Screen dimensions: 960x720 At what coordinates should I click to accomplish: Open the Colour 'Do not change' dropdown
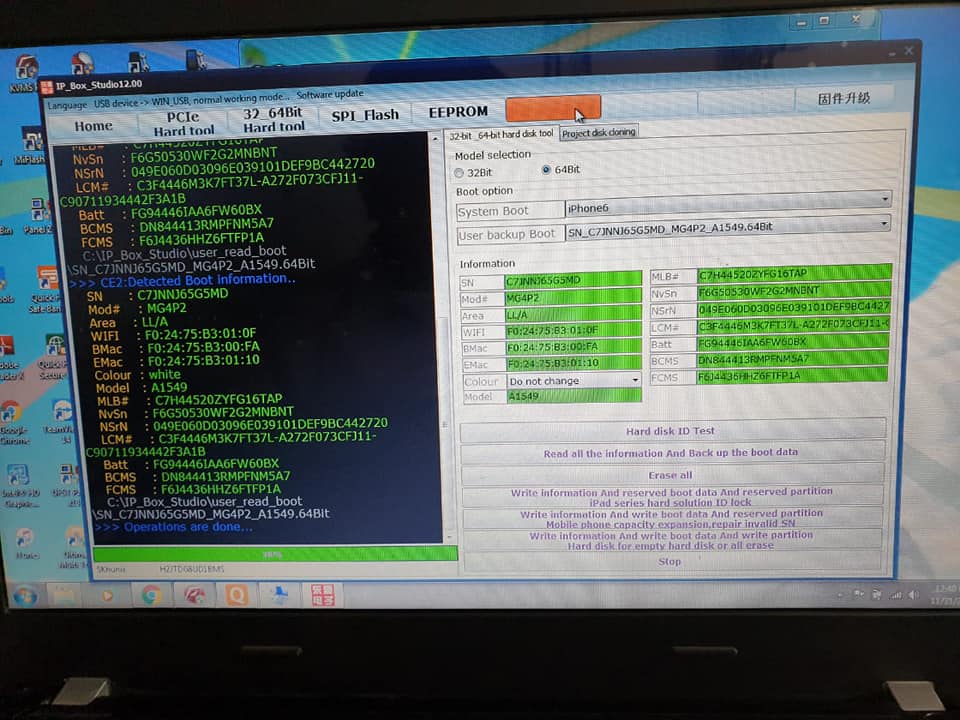574,381
